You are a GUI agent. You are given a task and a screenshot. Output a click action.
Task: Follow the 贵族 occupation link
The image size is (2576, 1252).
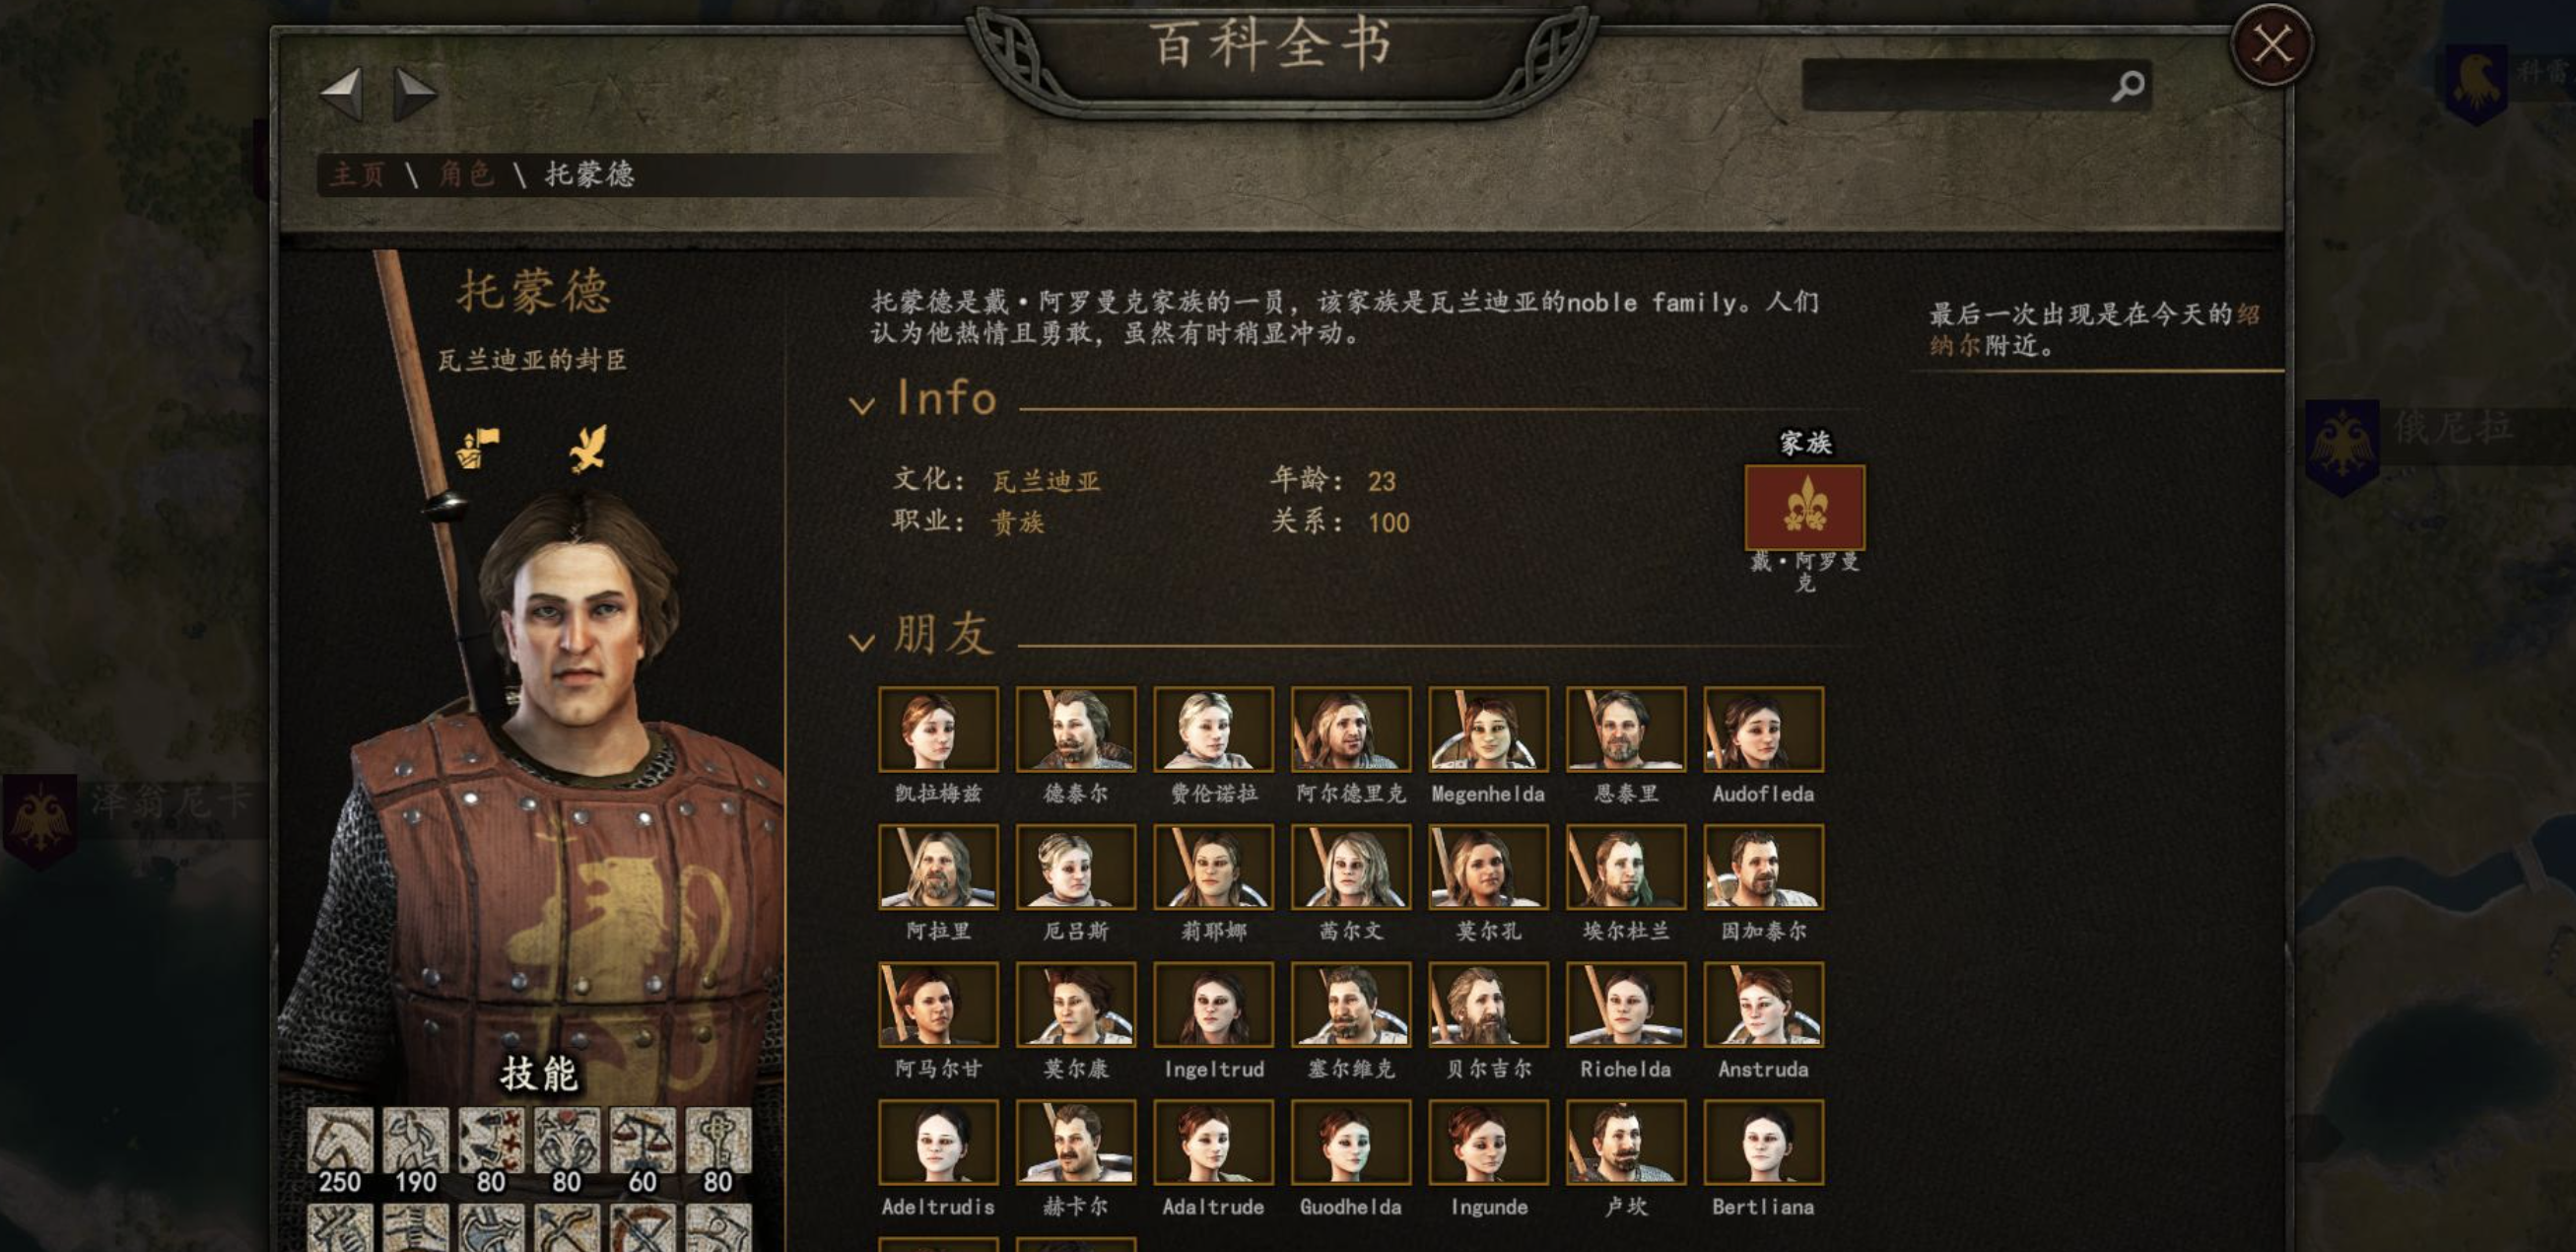point(1018,522)
